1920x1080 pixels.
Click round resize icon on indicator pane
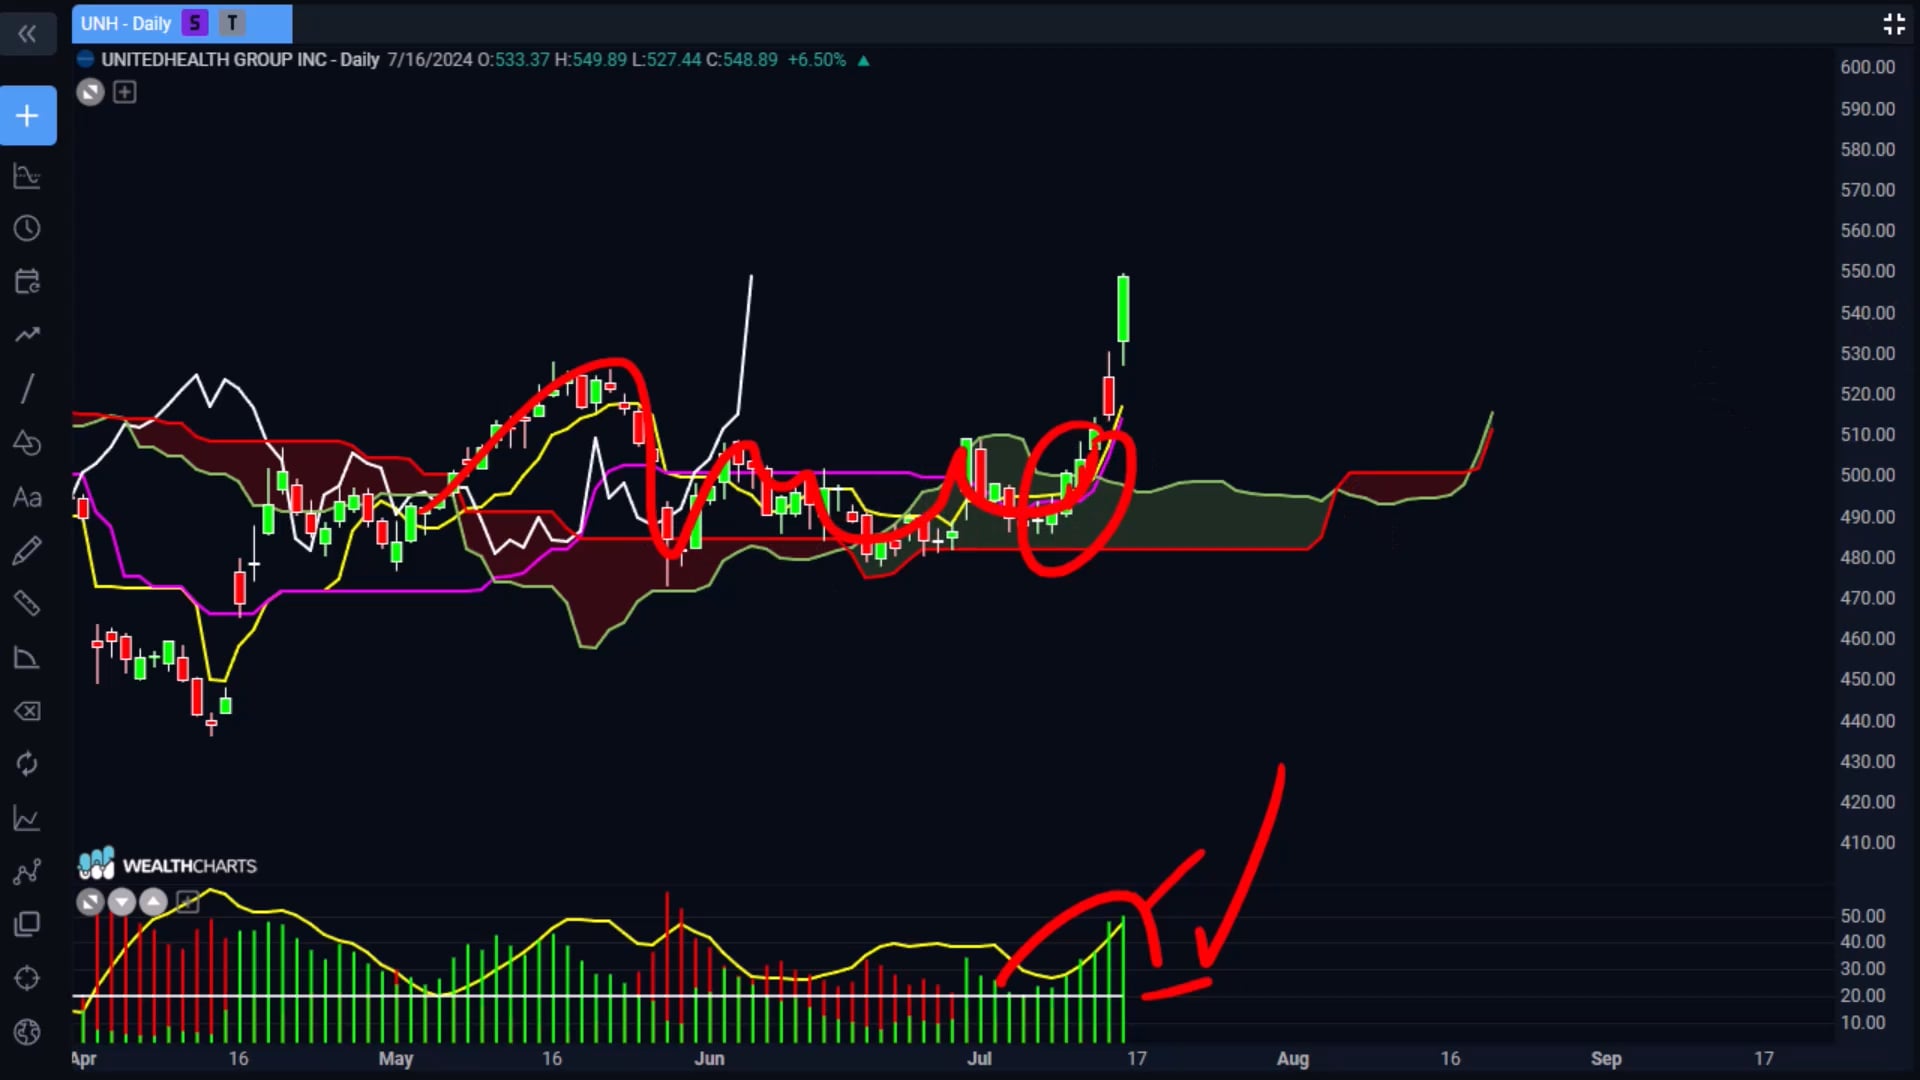(x=90, y=903)
